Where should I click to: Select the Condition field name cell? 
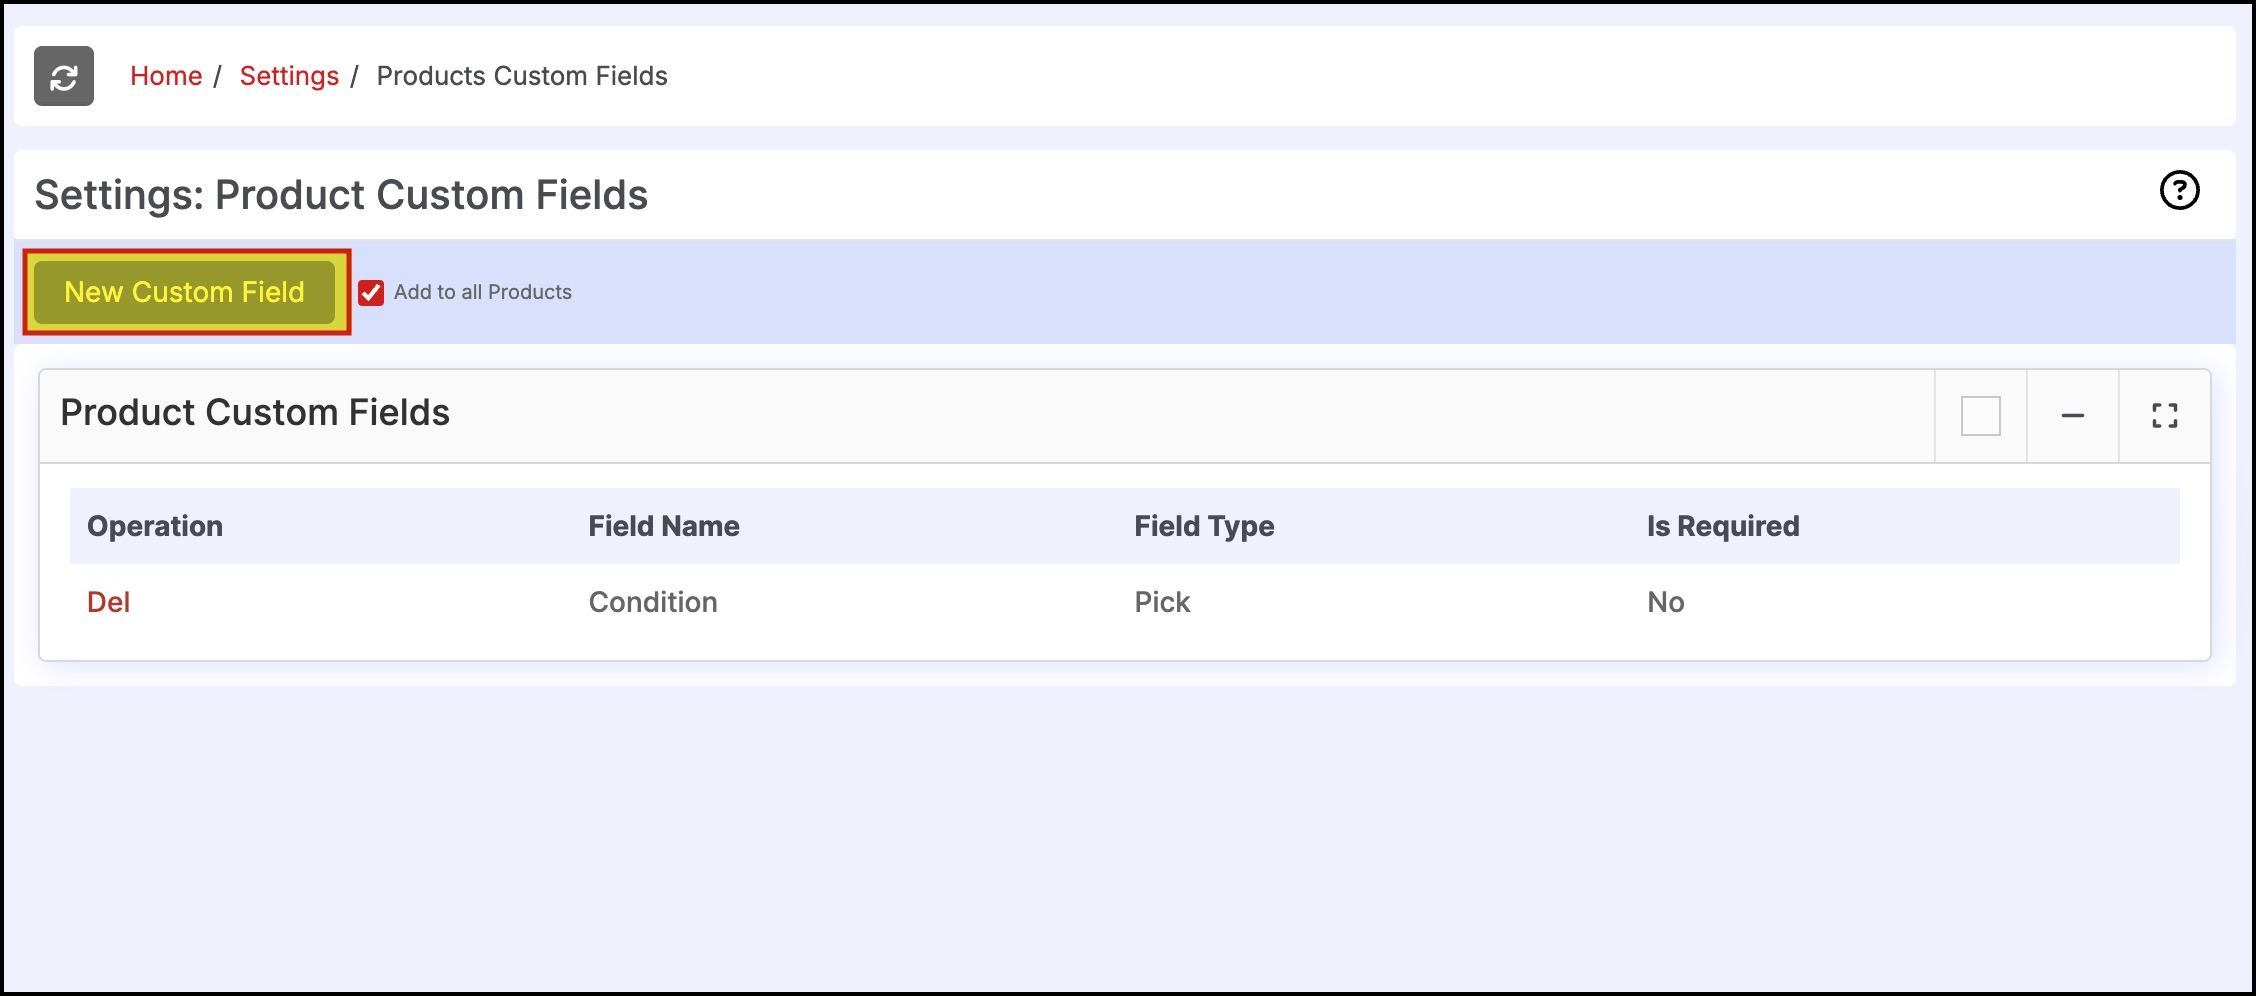coord(653,602)
